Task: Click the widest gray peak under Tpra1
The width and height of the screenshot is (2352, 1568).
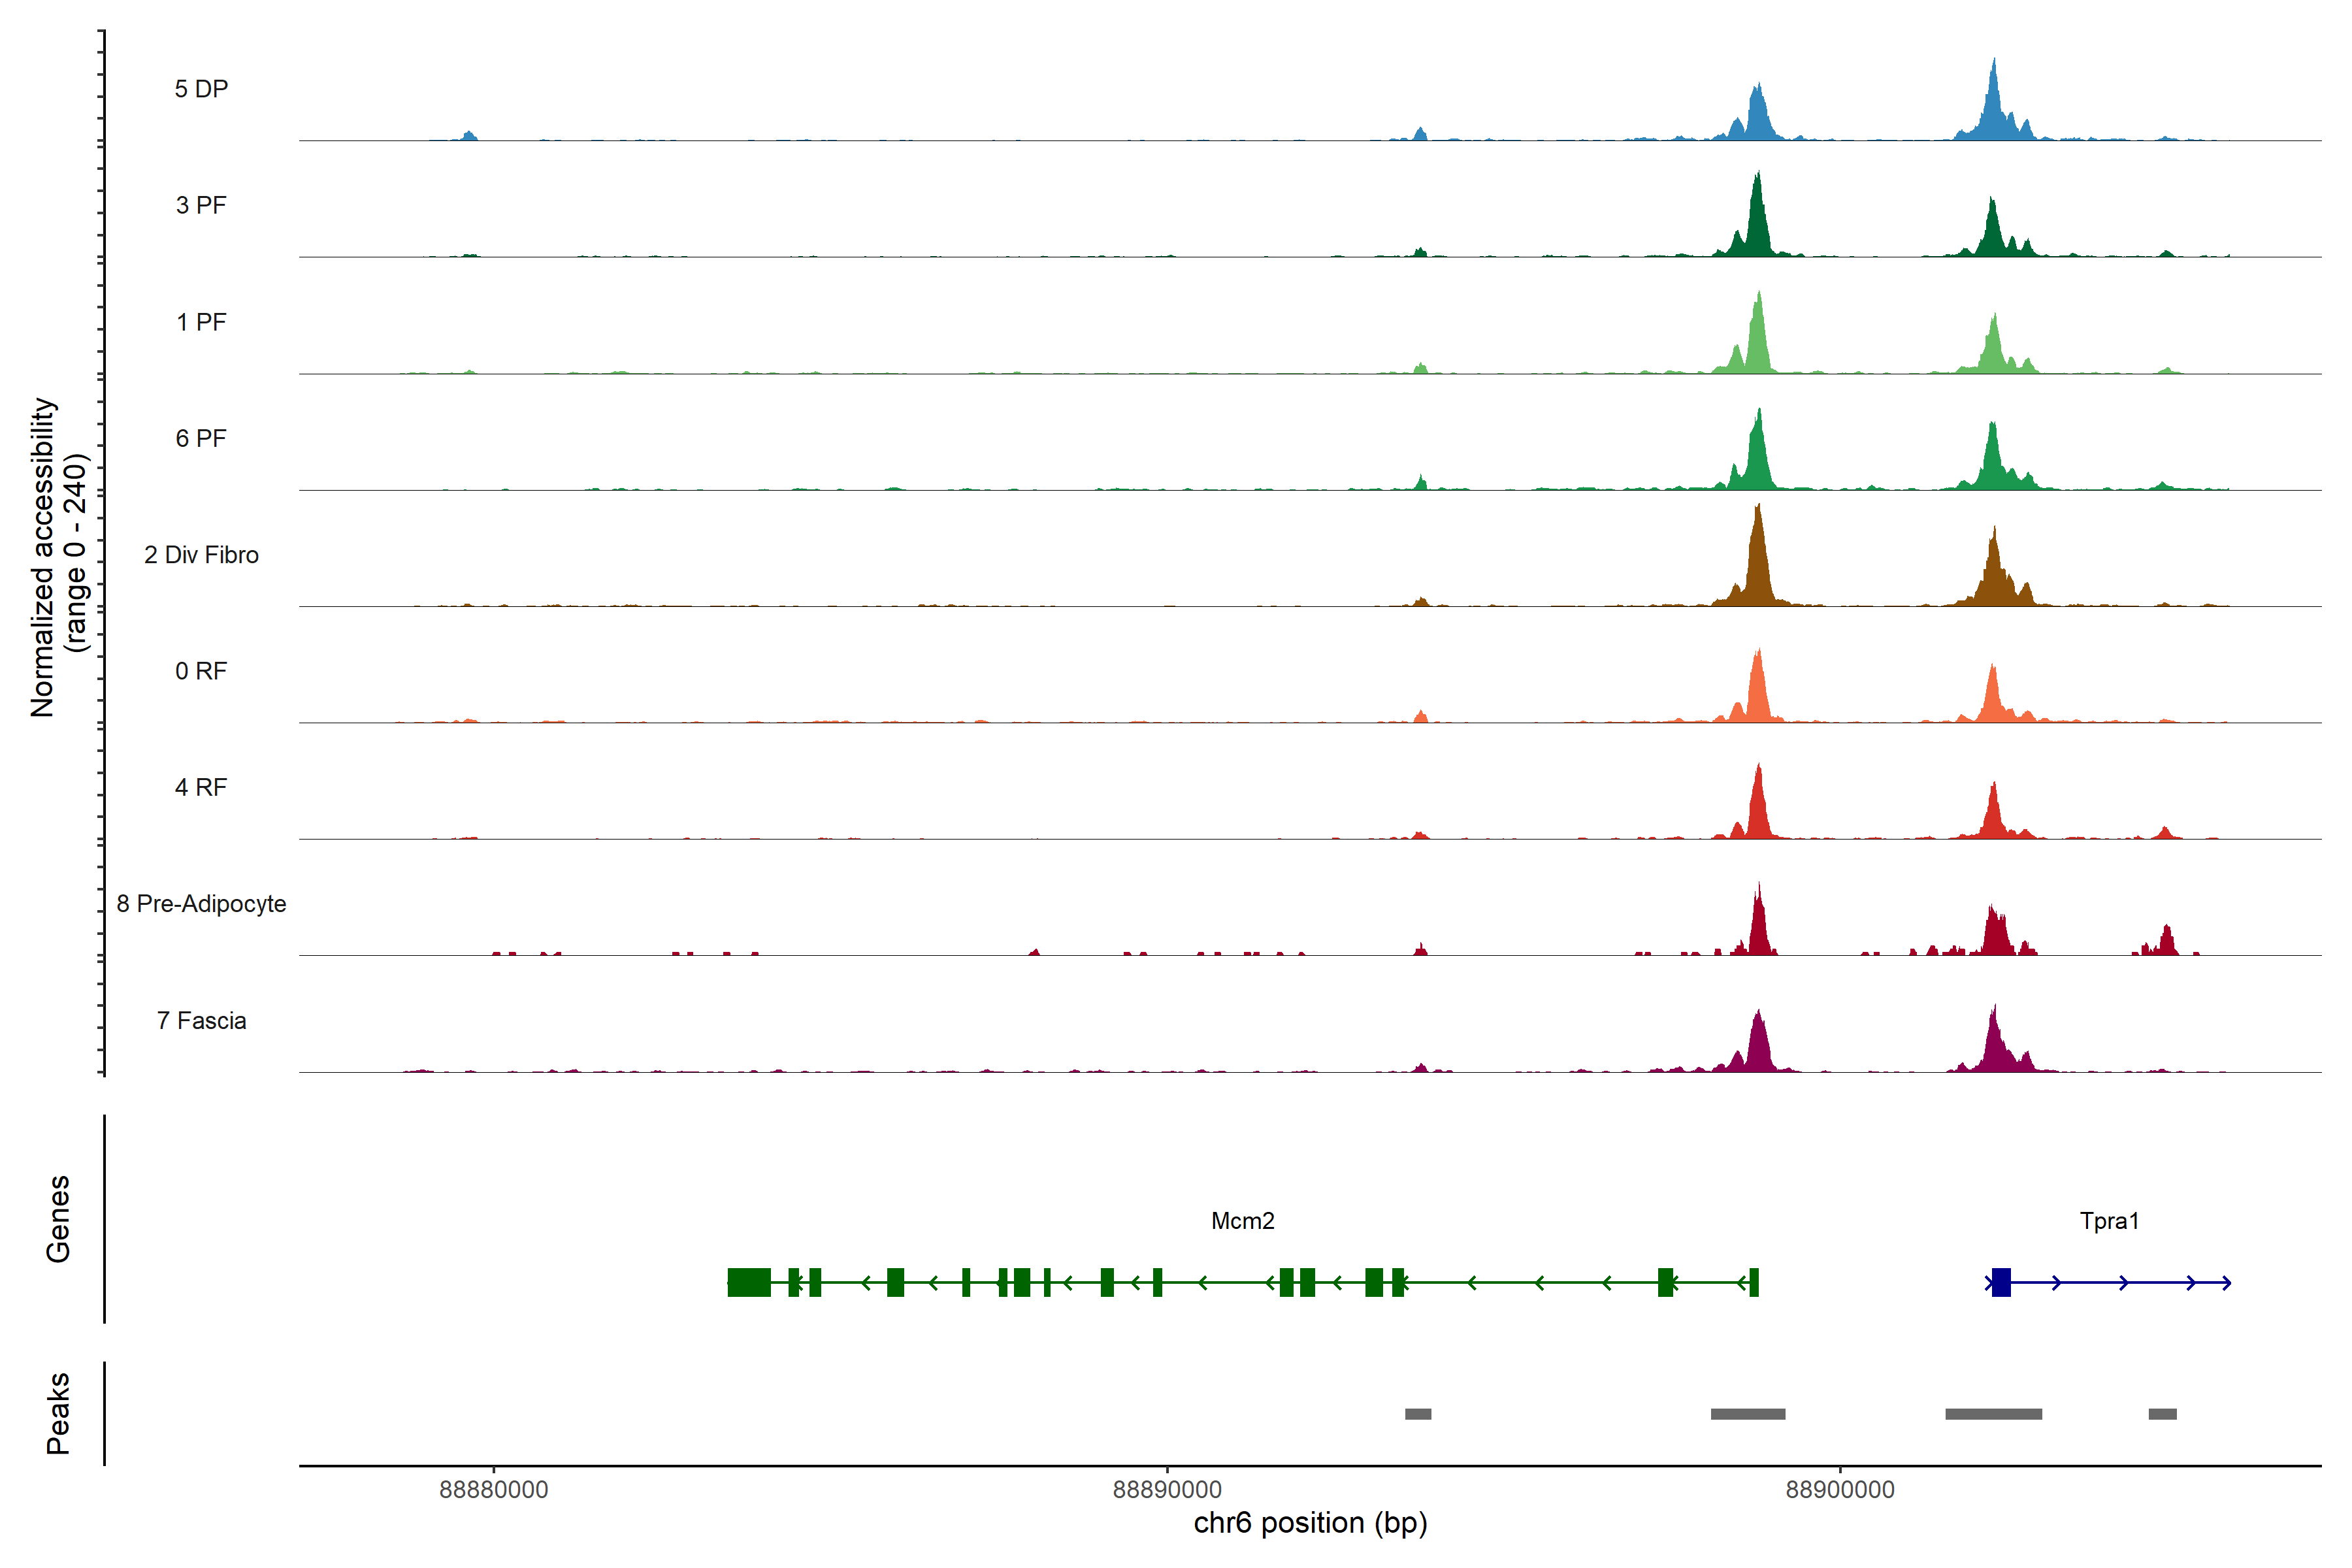Action: 1993,1414
